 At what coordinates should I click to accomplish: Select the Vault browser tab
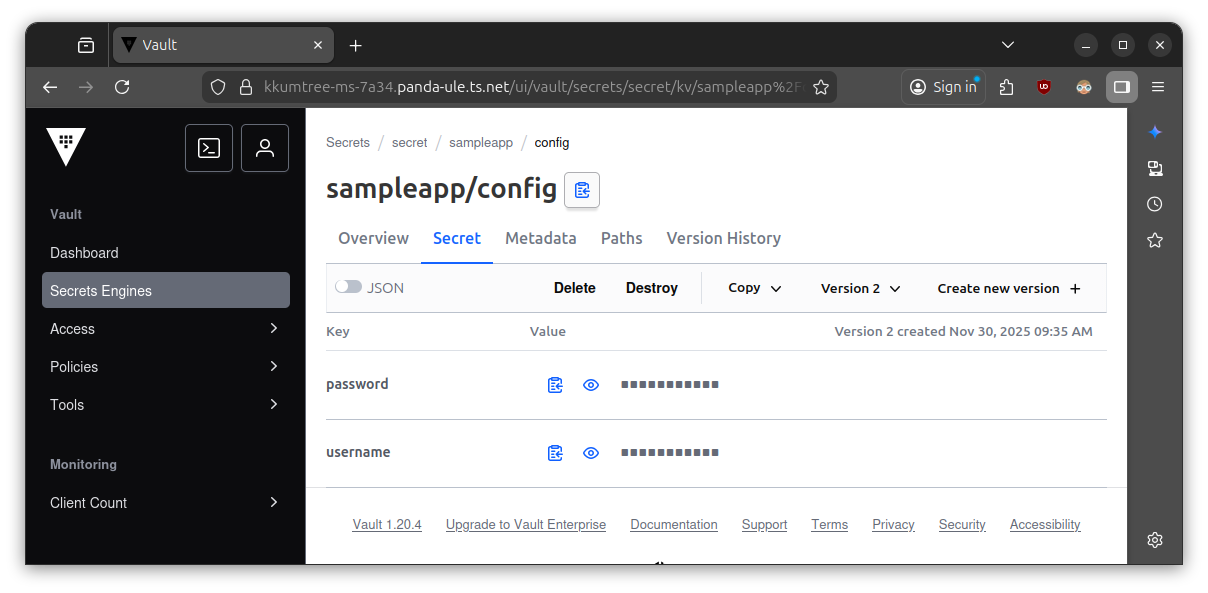pyautogui.click(x=223, y=45)
